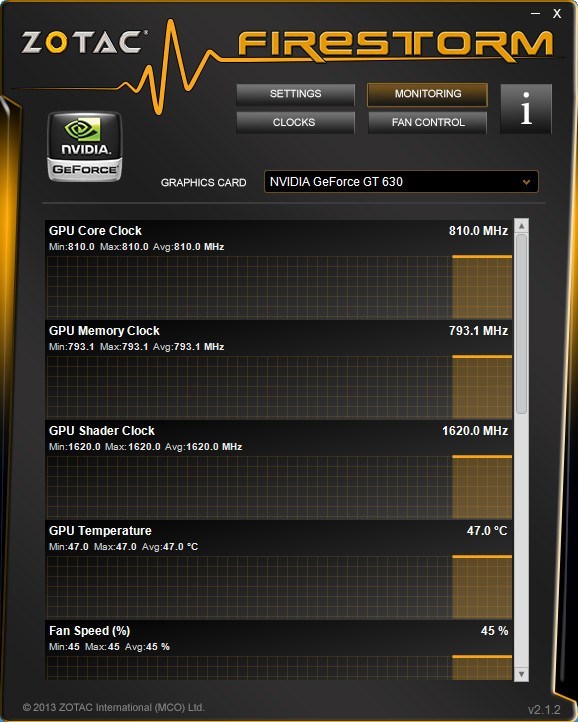Click the "47.0 °C" current value
The width and height of the screenshot is (578, 722).
tap(487, 530)
